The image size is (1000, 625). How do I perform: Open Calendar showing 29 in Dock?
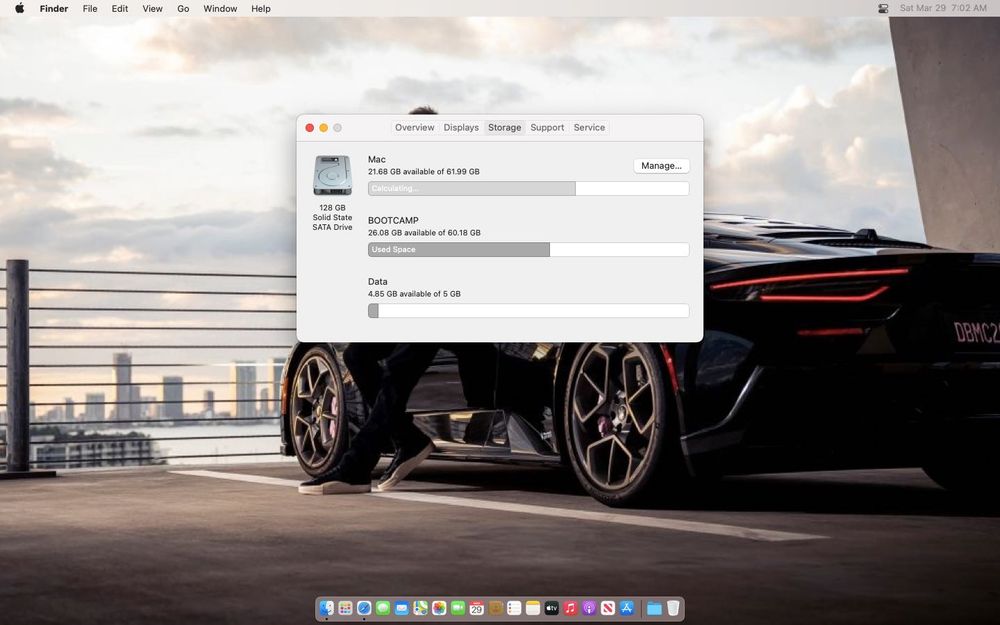click(476, 608)
